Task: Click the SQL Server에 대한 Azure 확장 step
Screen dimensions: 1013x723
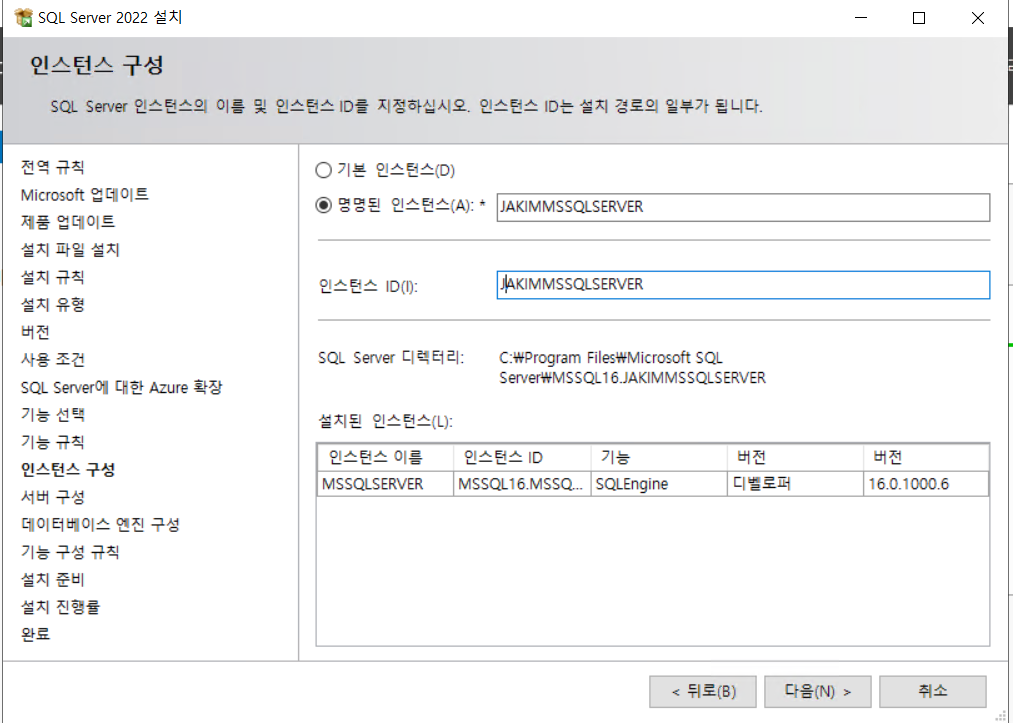Action: tap(121, 387)
